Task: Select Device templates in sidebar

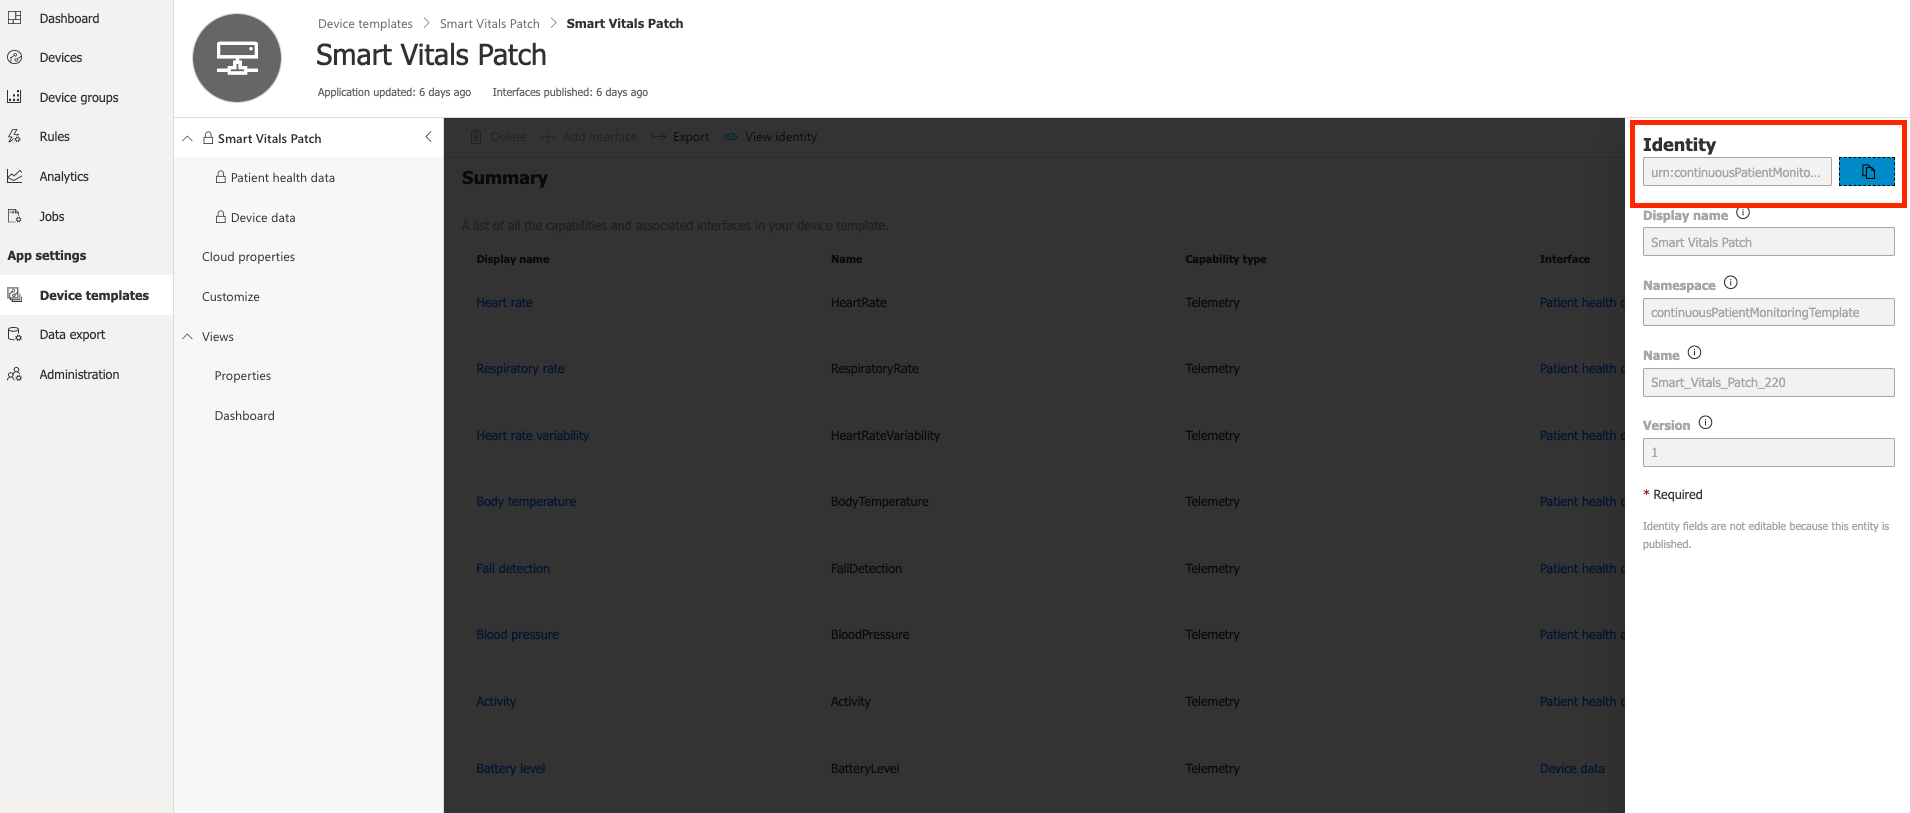Action: click(94, 295)
